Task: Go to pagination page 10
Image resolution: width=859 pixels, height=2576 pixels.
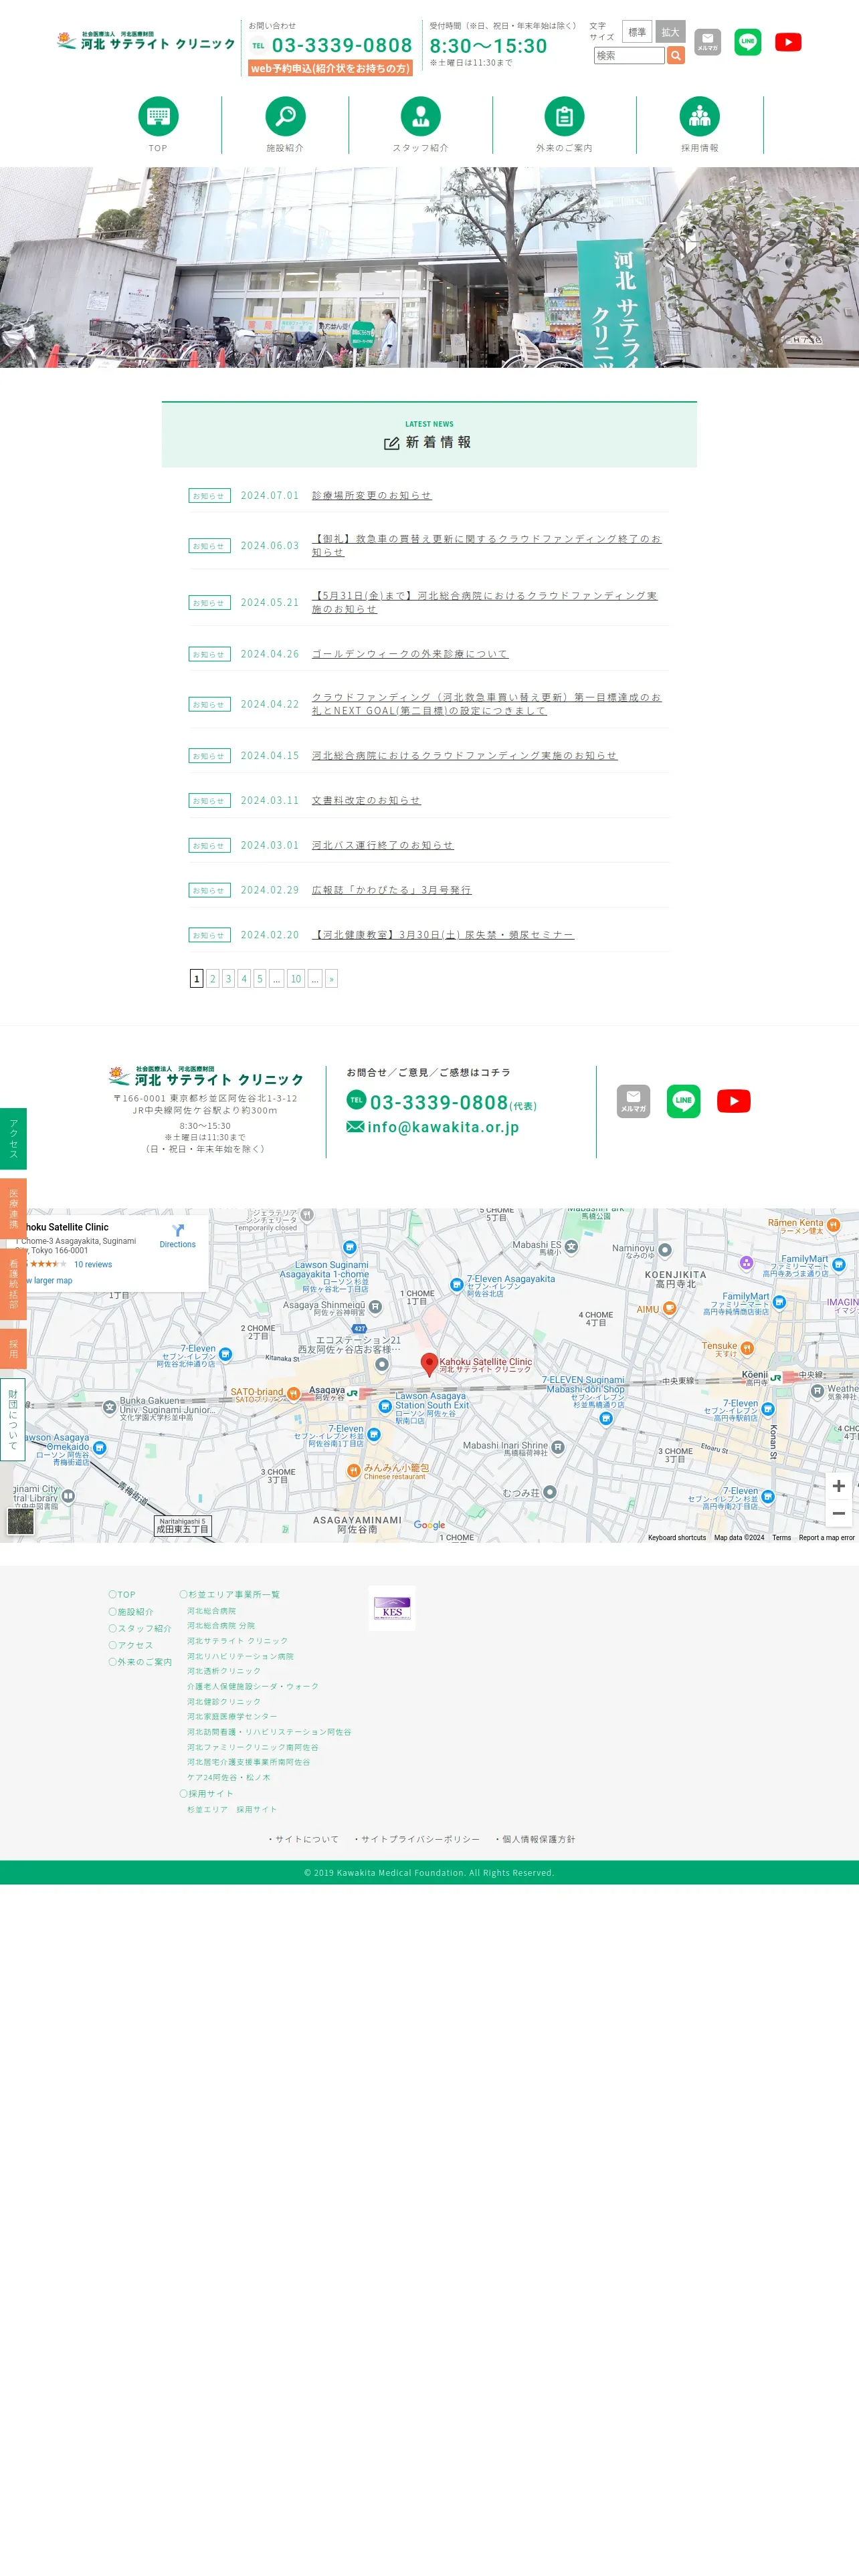Action: click(296, 979)
